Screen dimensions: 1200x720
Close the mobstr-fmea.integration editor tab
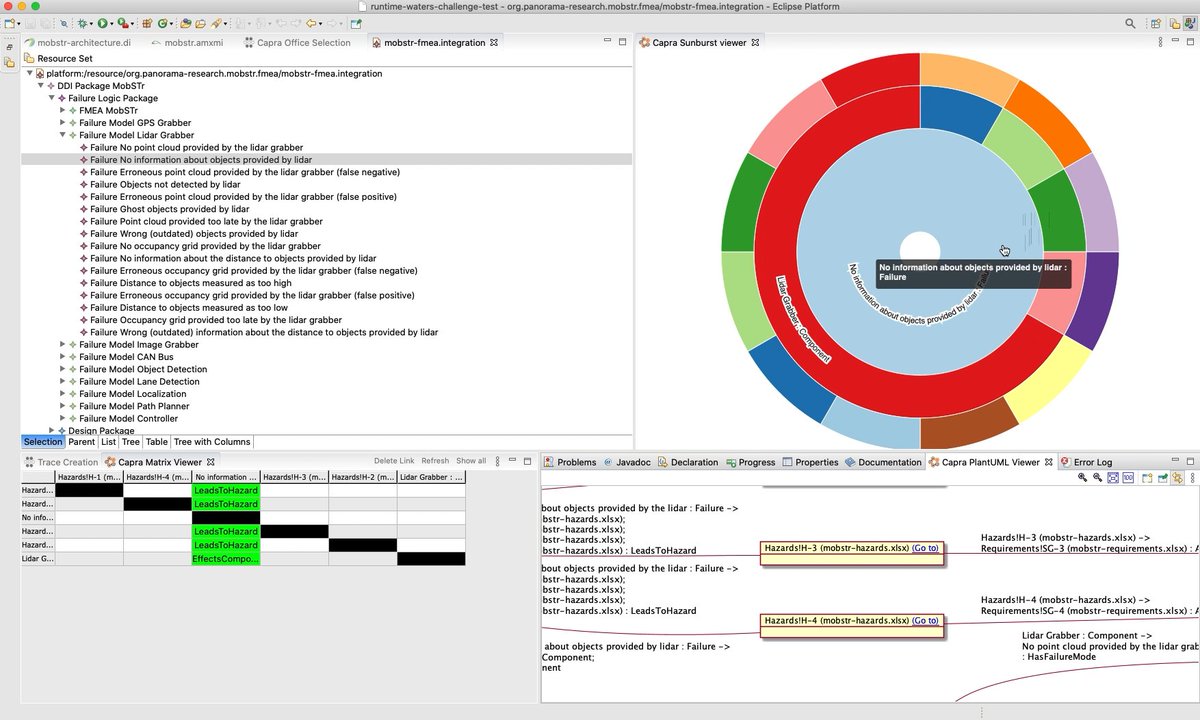click(x=494, y=43)
